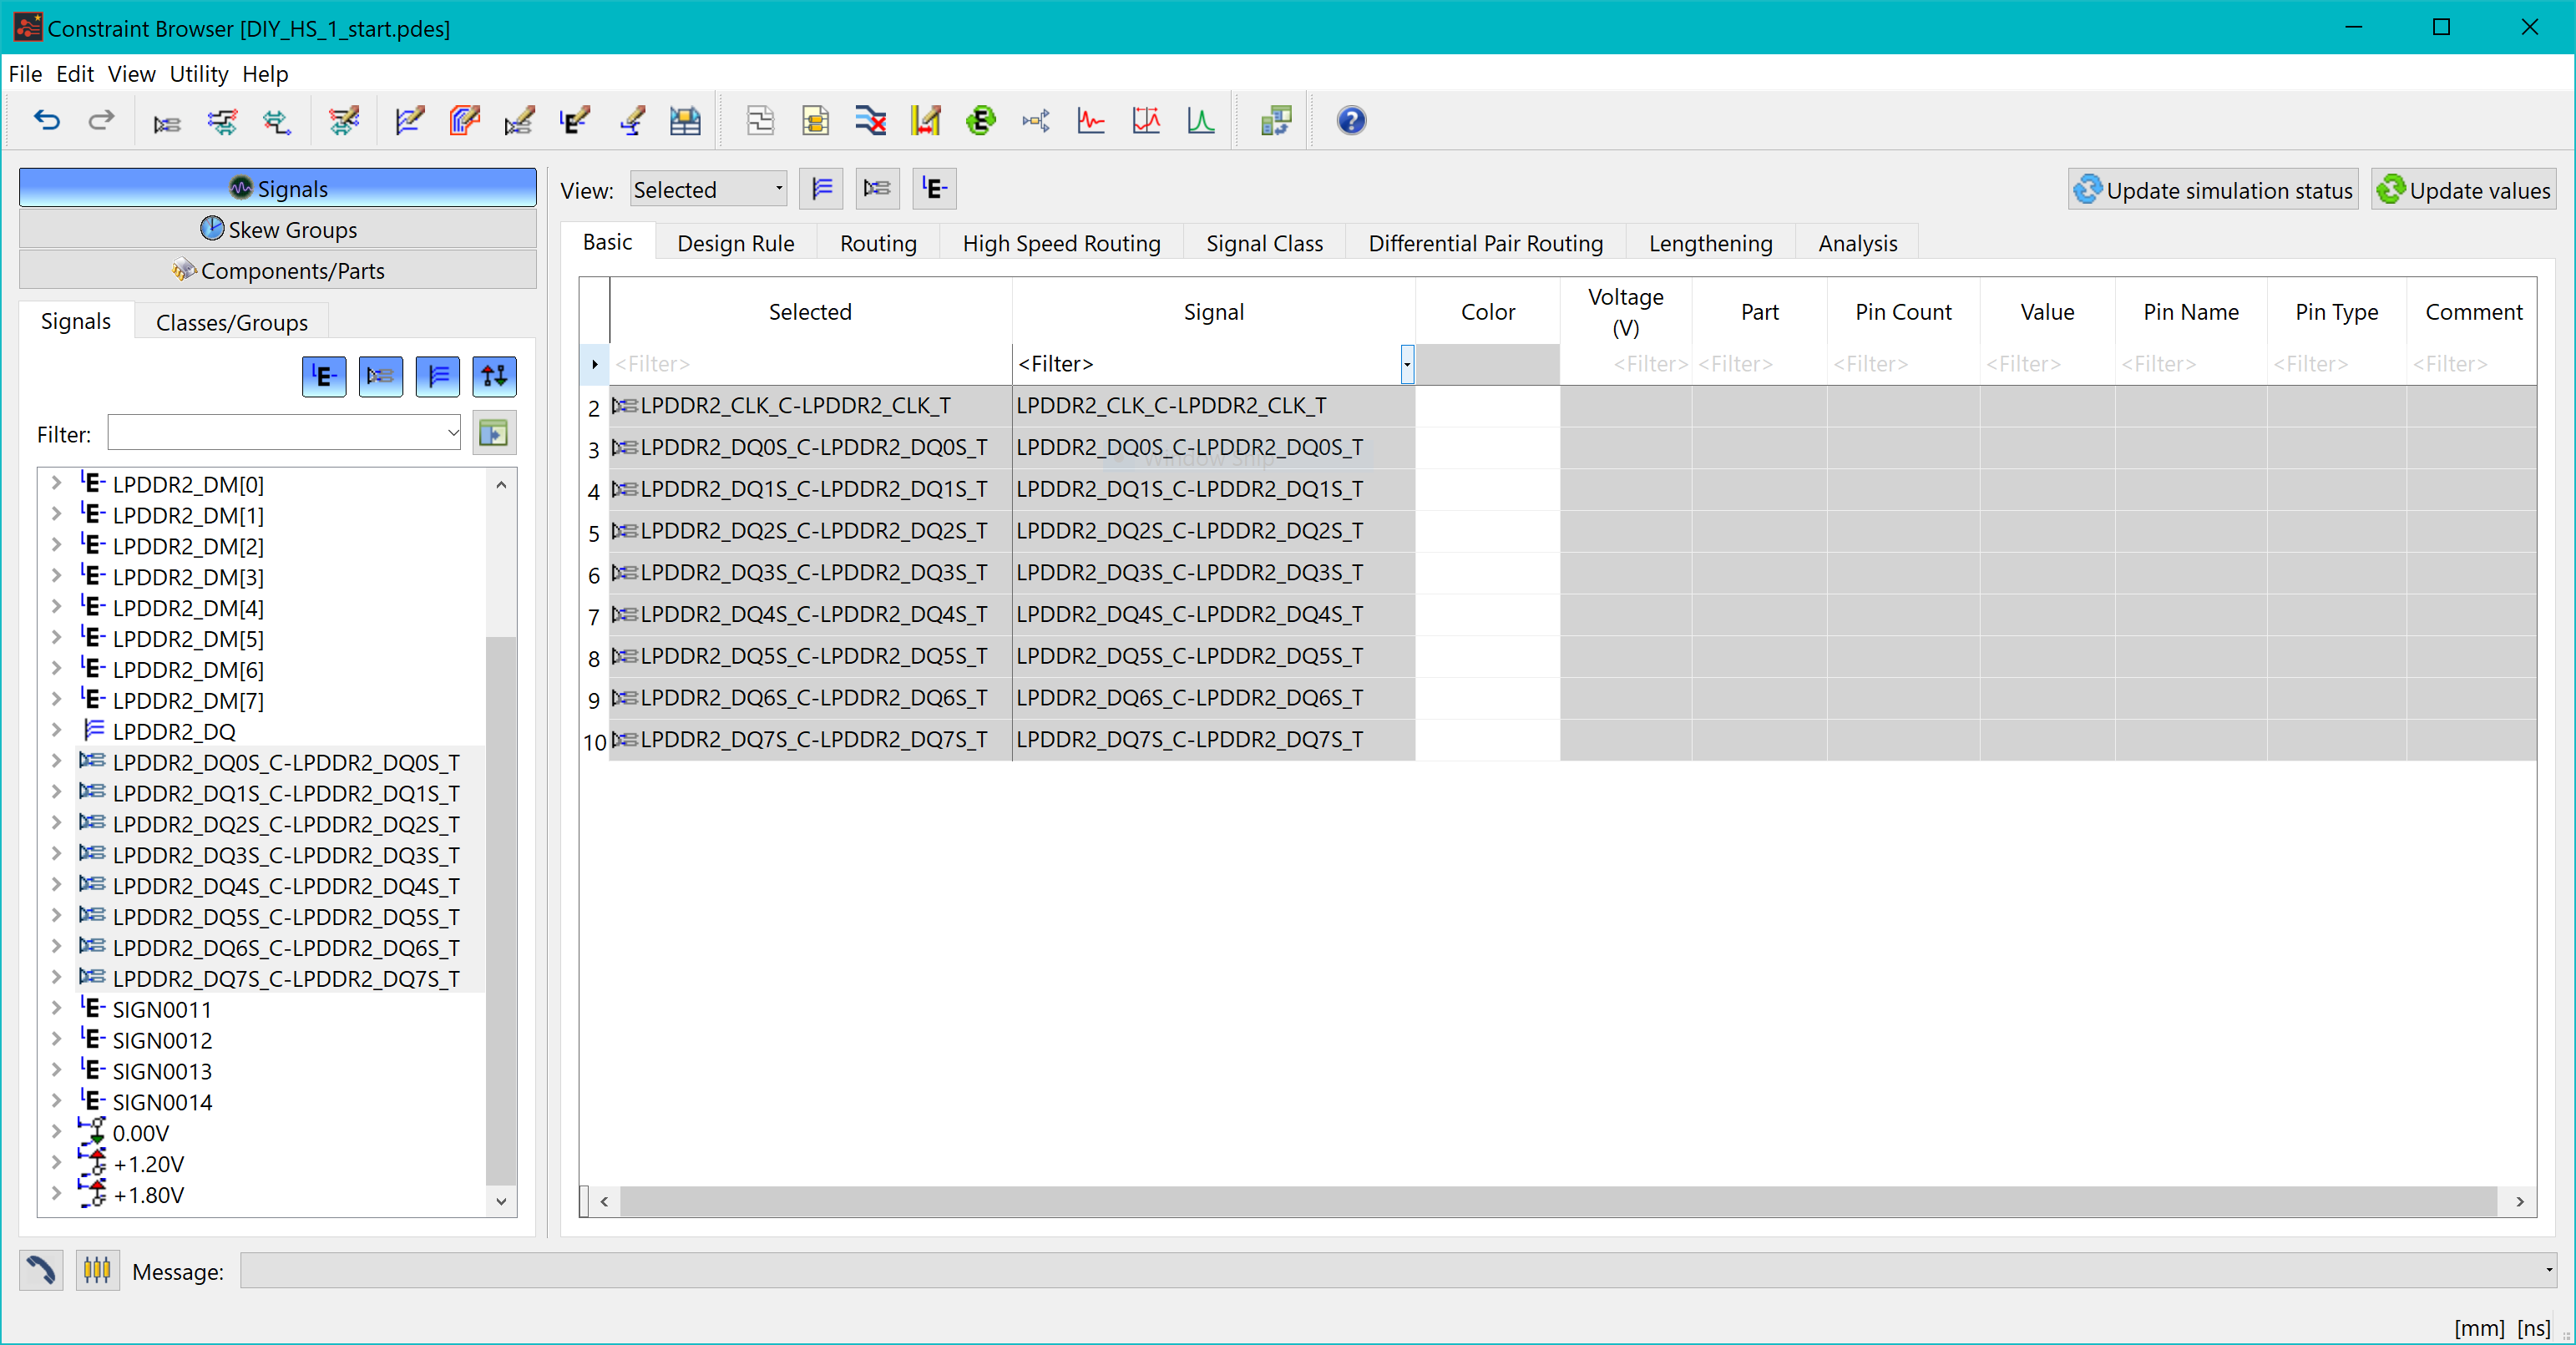Click Update simulation status button
The image size is (2576, 1345).
(x=2213, y=190)
